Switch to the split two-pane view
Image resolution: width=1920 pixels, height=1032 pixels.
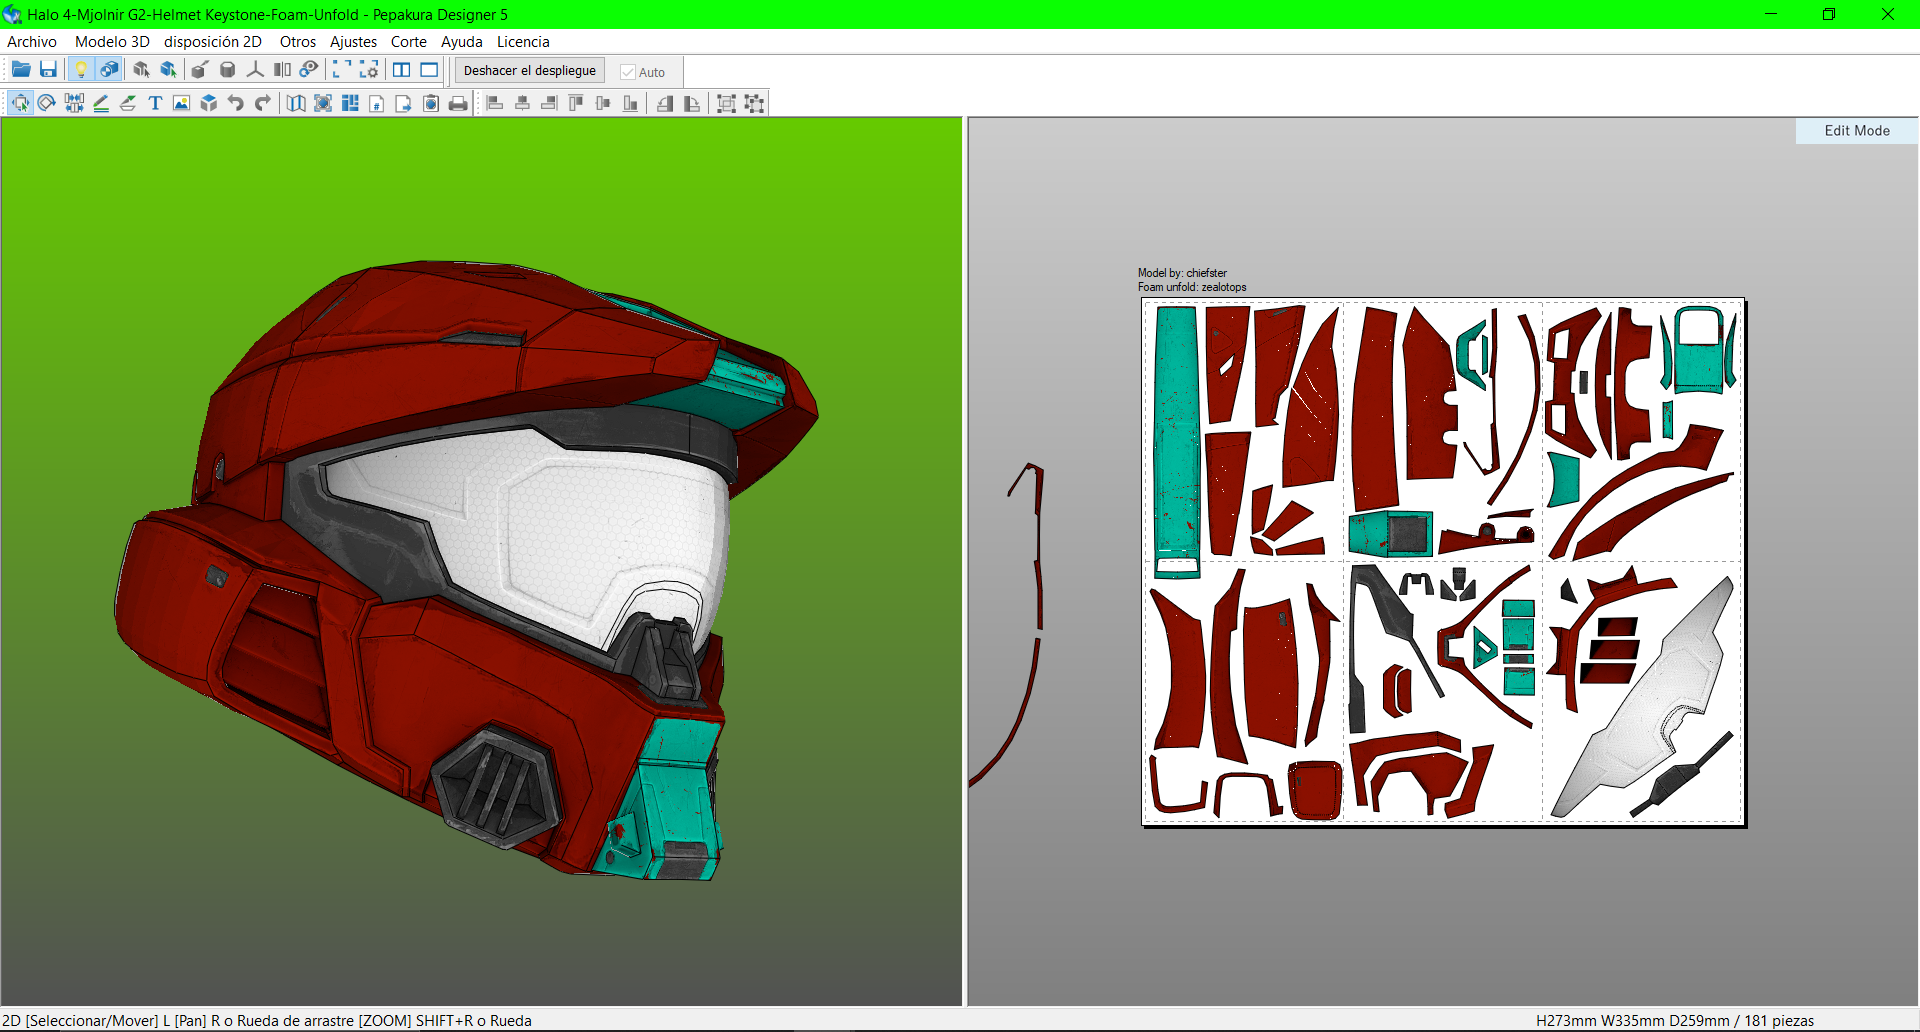(x=401, y=70)
